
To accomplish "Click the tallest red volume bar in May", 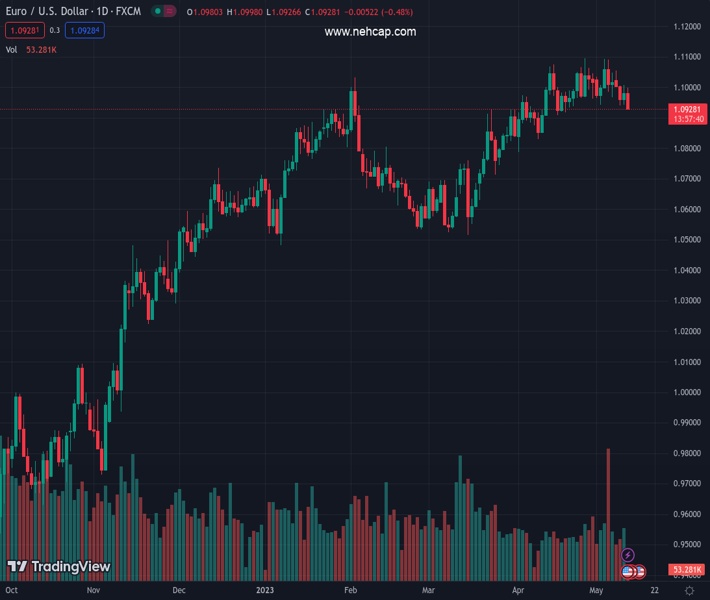I will click(607, 500).
